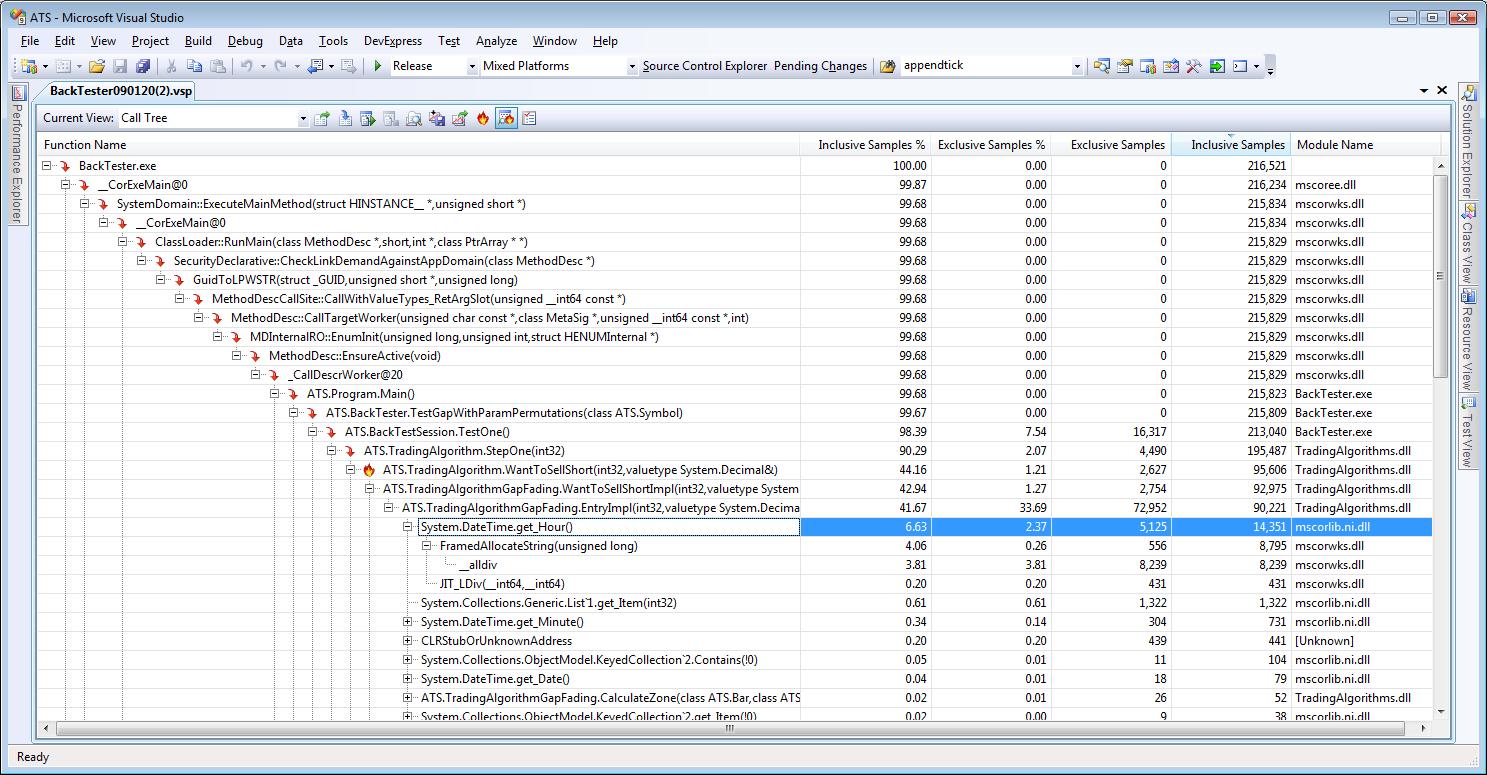Toggle hot path highlighting in the report toolbar
Screen dimensions: 1487x775
506,118
